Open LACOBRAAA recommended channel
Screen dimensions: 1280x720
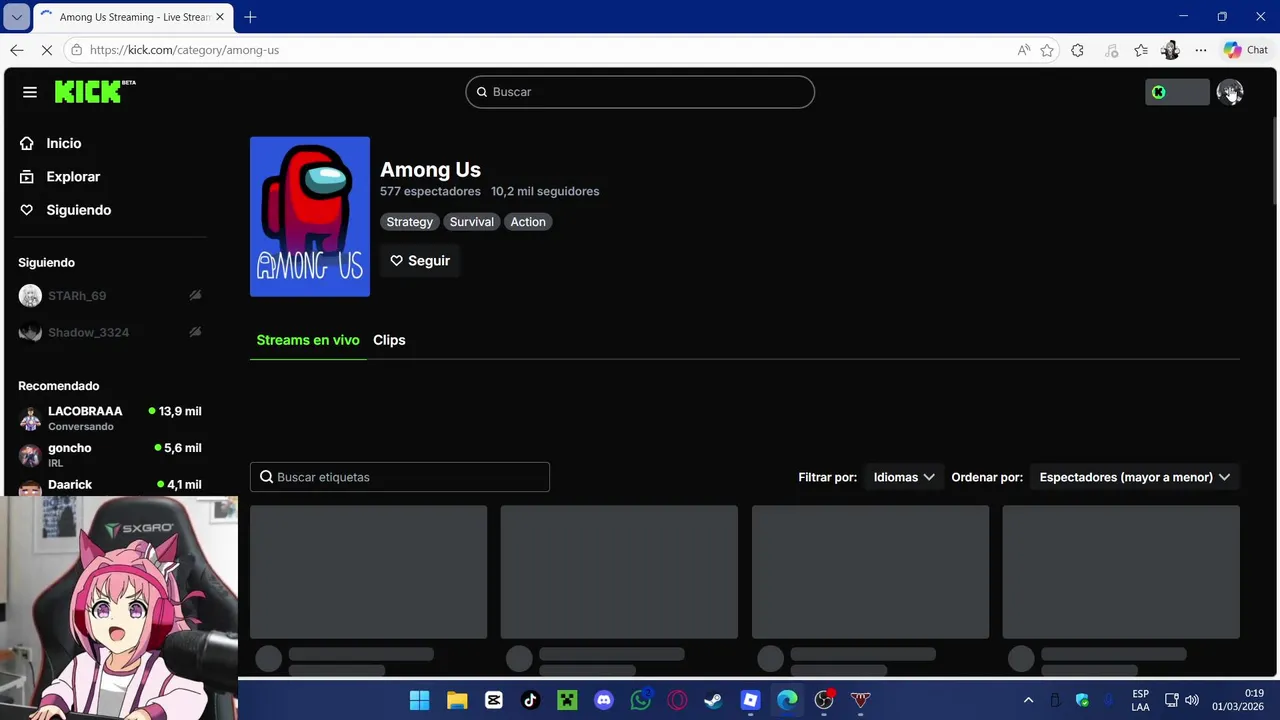[x=110, y=418]
